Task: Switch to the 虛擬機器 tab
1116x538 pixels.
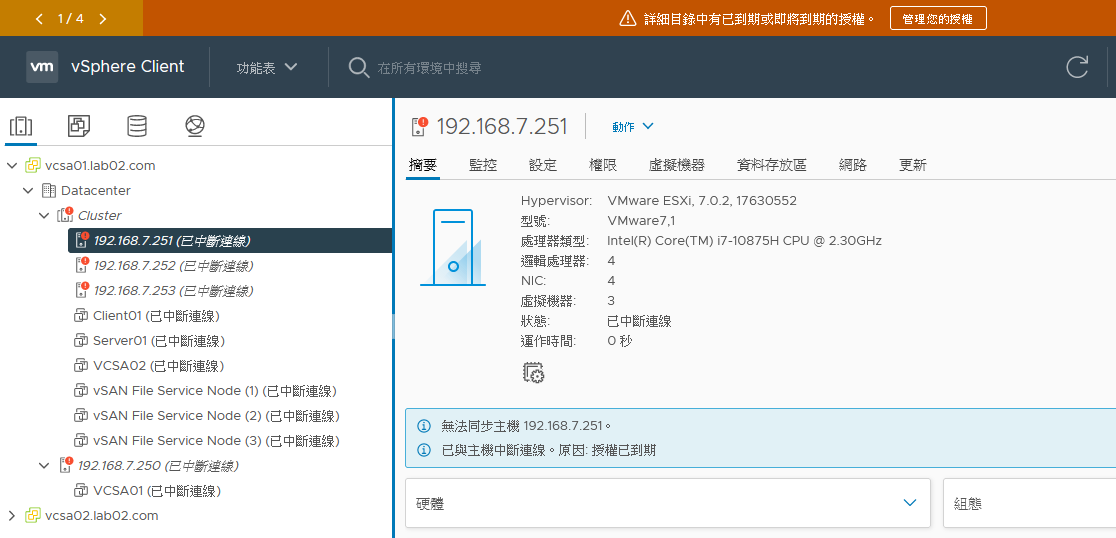Action: pyautogui.click(x=677, y=165)
